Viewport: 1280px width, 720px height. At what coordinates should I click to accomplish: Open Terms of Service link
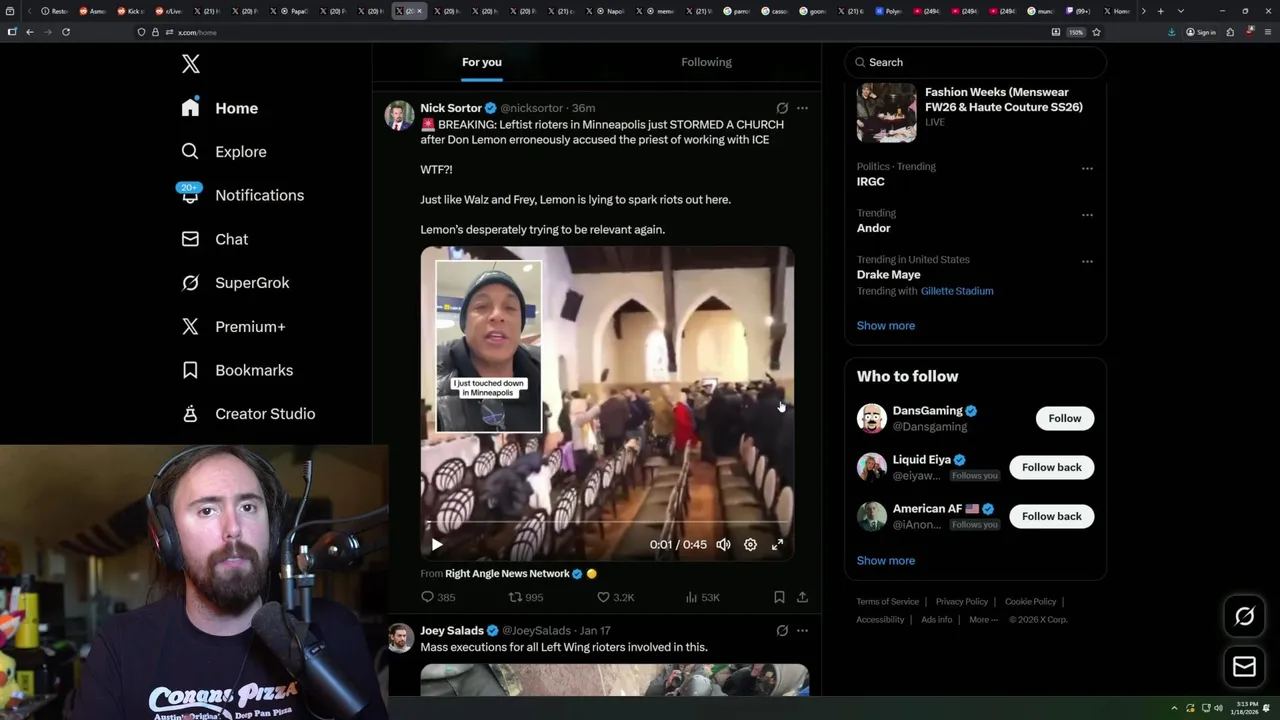887,602
